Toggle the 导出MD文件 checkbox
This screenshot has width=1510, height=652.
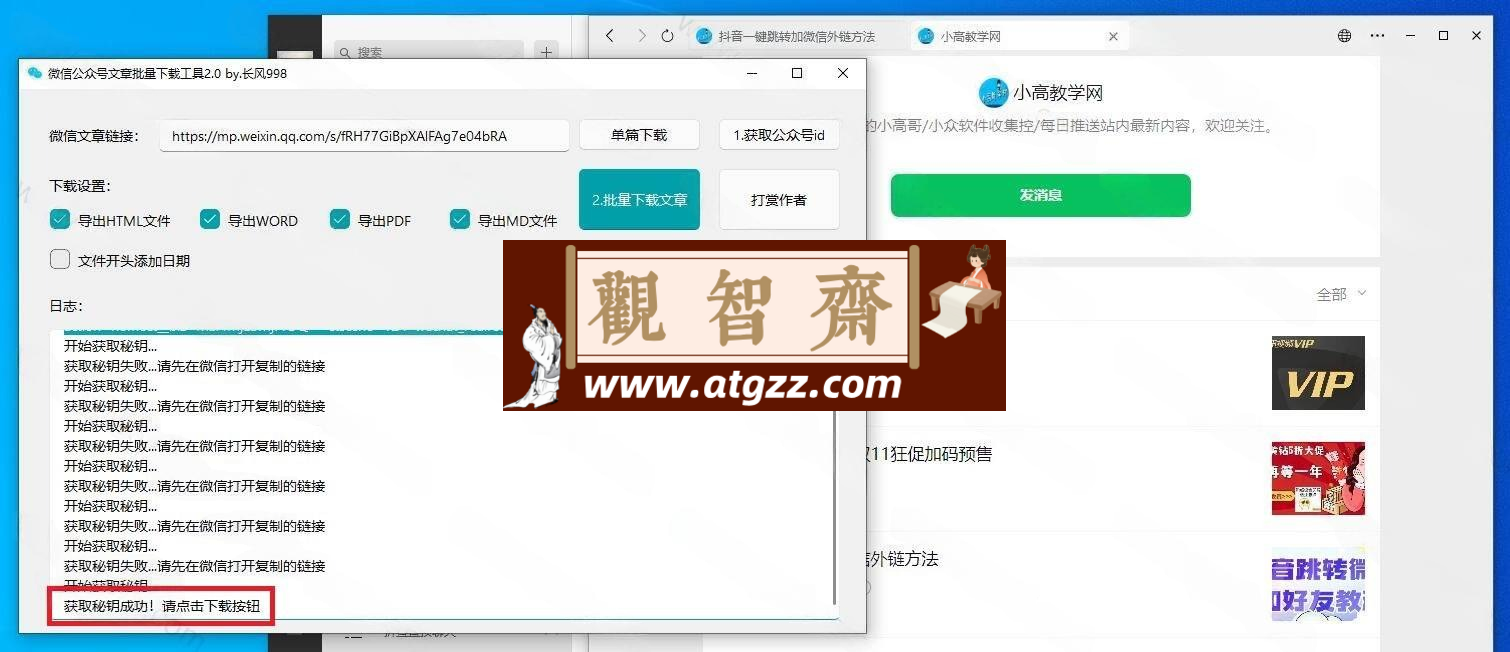tap(460, 220)
